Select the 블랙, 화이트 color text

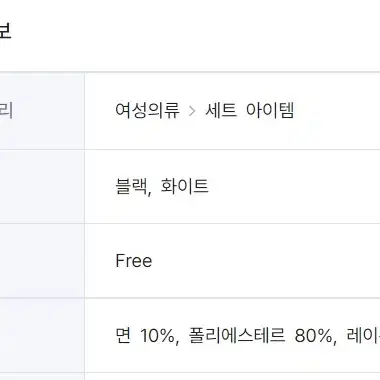[x=162, y=186]
